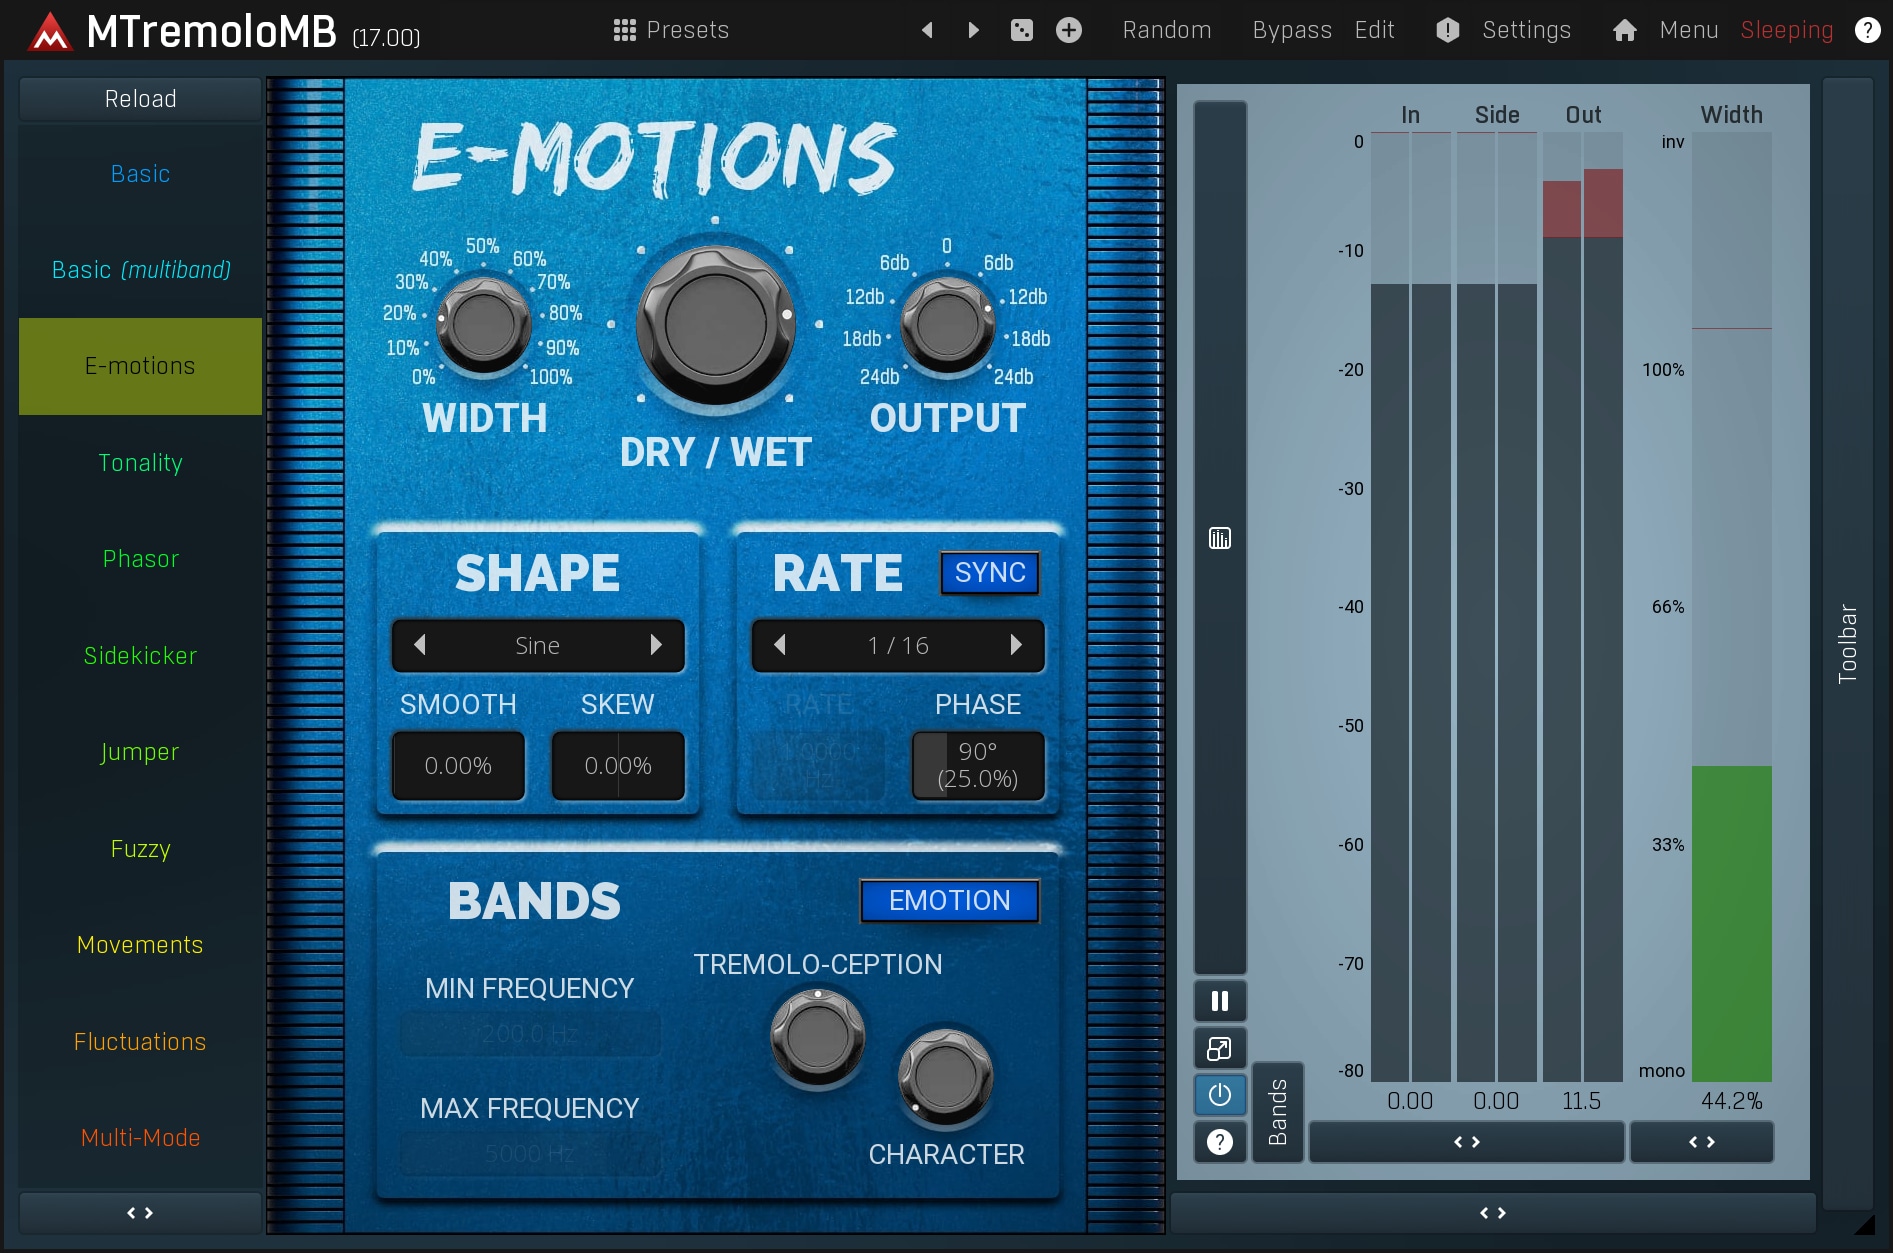
Task: Select the Sidekicker mode tab
Action: 140,656
